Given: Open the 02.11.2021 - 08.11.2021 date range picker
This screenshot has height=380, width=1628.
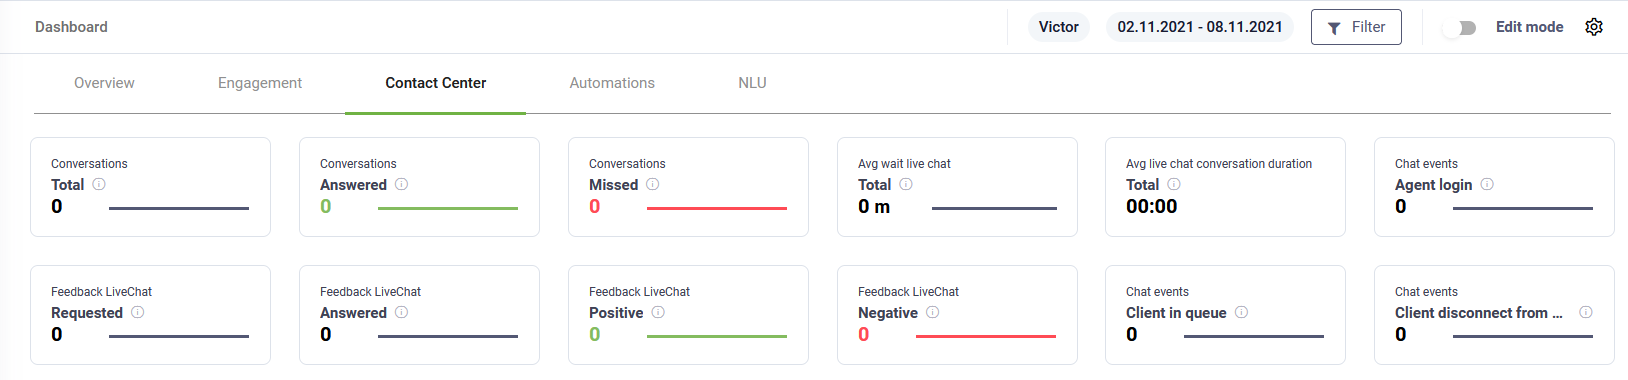Looking at the screenshot, I should click(1200, 27).
